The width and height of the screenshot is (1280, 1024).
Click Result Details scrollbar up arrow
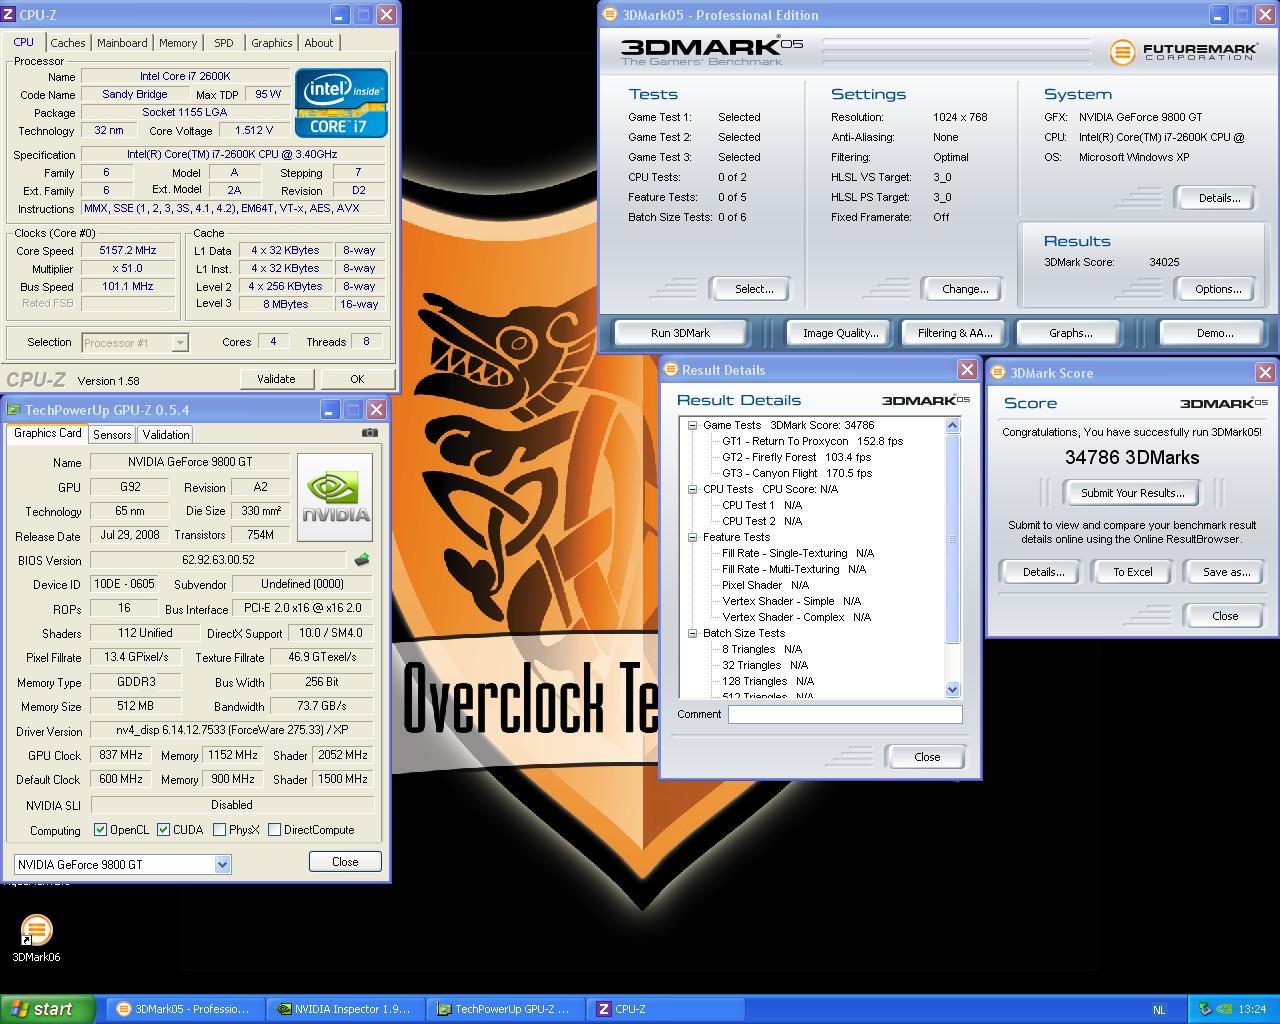(x=952, y=425)
